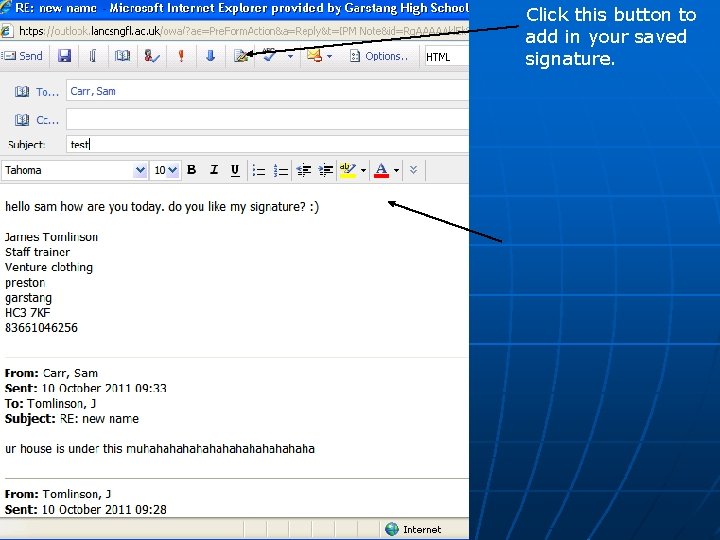This screenshot has height=540, width=720.
Task: Click signature line 'Venture clothing'
Action: tap(49, 267)
